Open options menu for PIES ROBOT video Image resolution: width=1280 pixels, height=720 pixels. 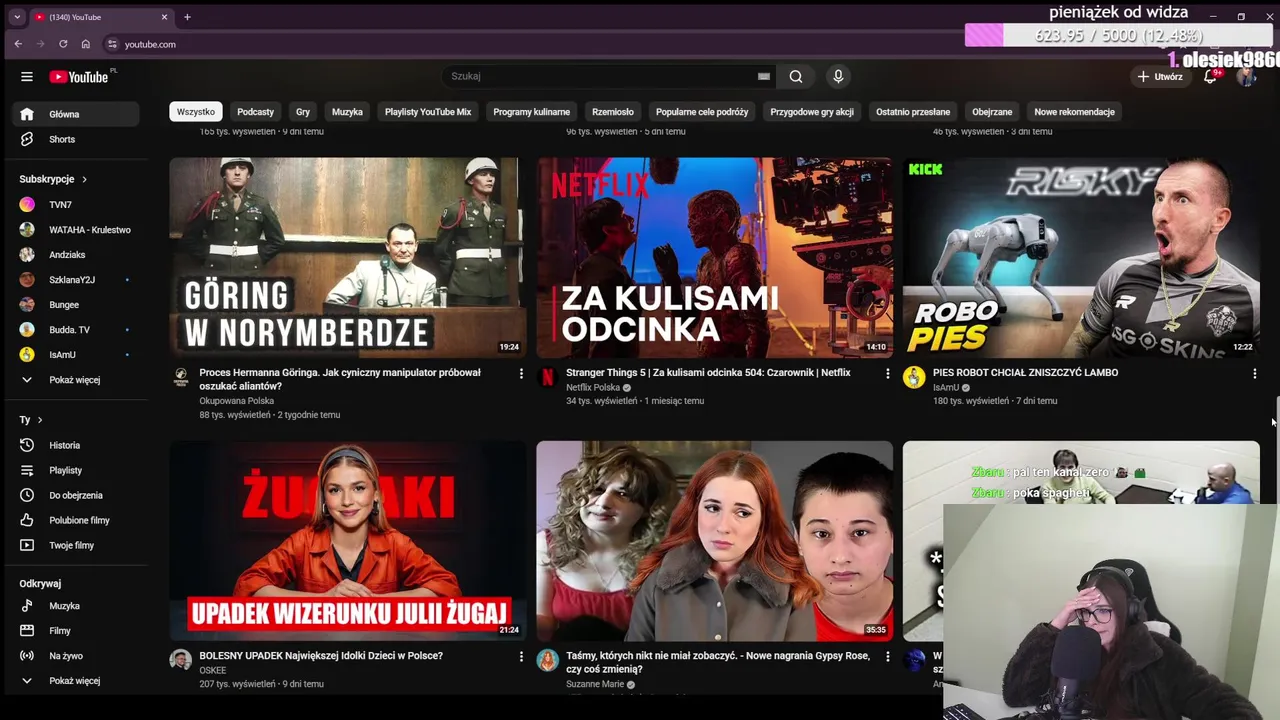1254,373
